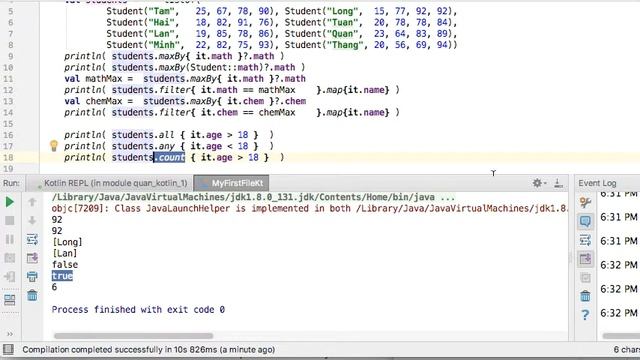This screenshot has height=360, width=640.
Task: Toggle Event Log balloon notifications icon
Action: click(585, 221)
